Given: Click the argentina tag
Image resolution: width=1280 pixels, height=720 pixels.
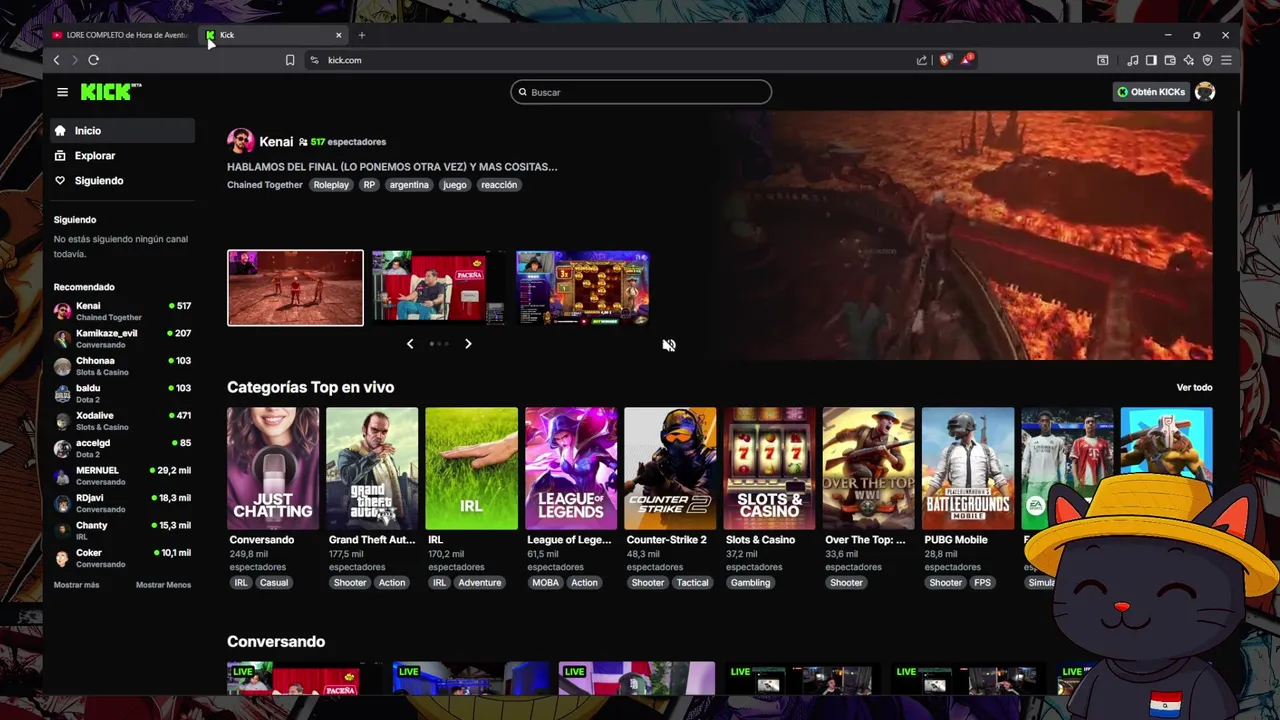Looking at the screenshot, I should point(409,185).
